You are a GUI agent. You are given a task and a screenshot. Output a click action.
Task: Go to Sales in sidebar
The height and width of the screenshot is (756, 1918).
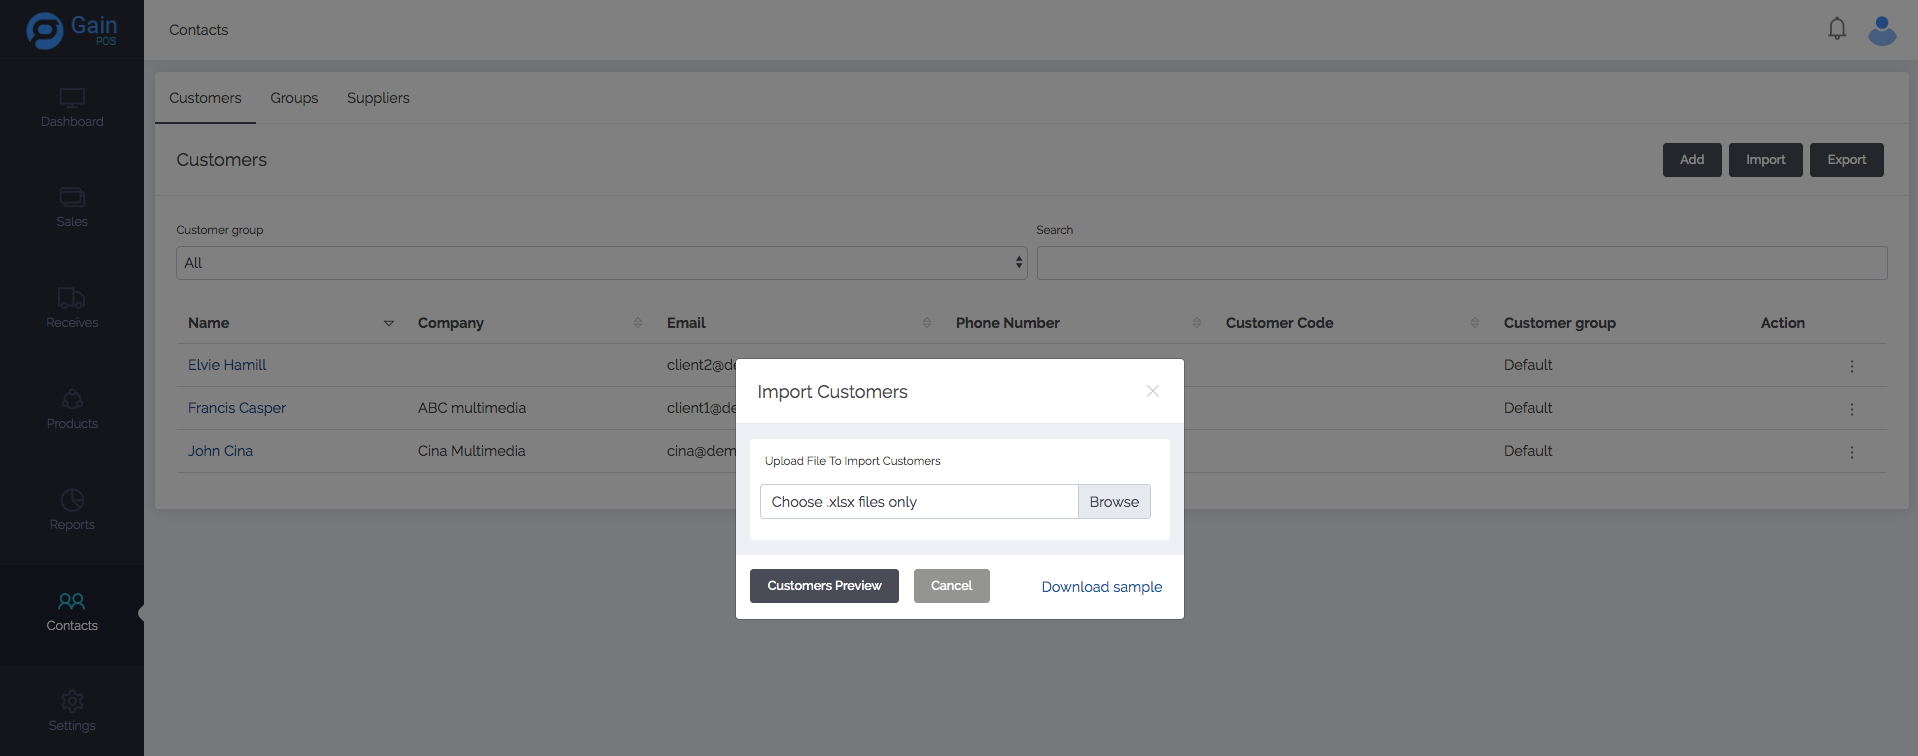click(x=72, y=208)
